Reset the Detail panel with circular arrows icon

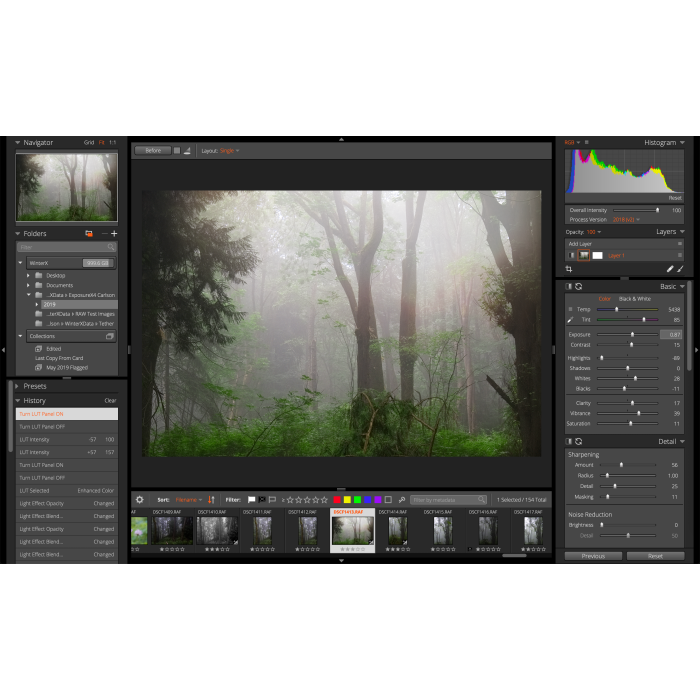[579, 442]
